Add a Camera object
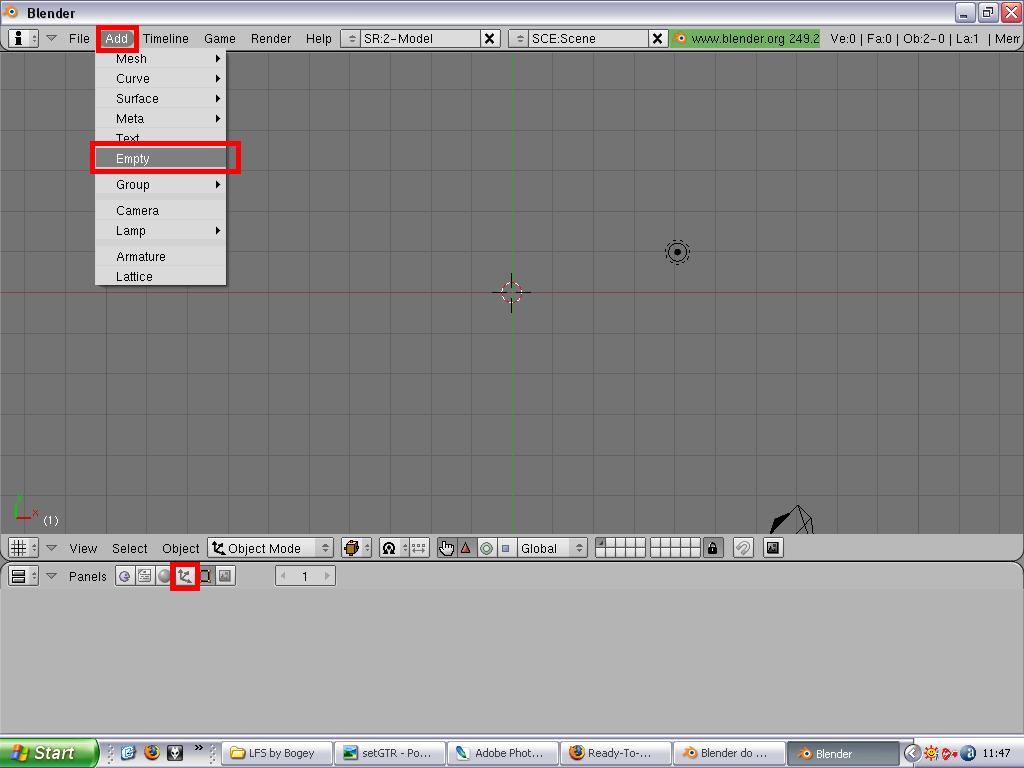 coord(161,210)
